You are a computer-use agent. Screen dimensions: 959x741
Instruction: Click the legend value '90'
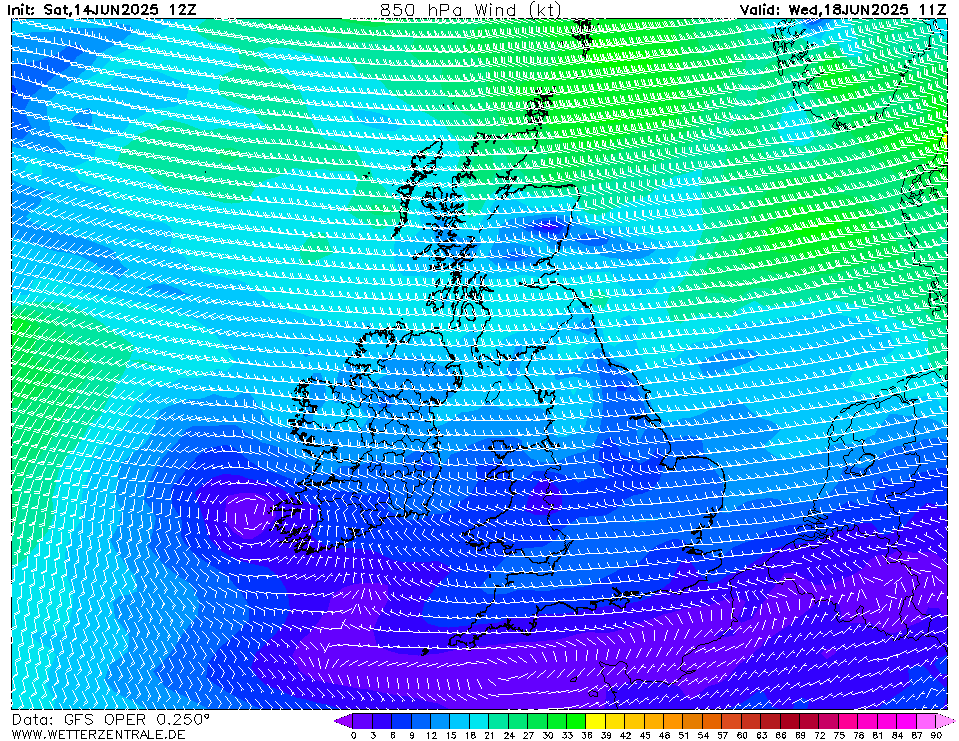click(936, 735)
